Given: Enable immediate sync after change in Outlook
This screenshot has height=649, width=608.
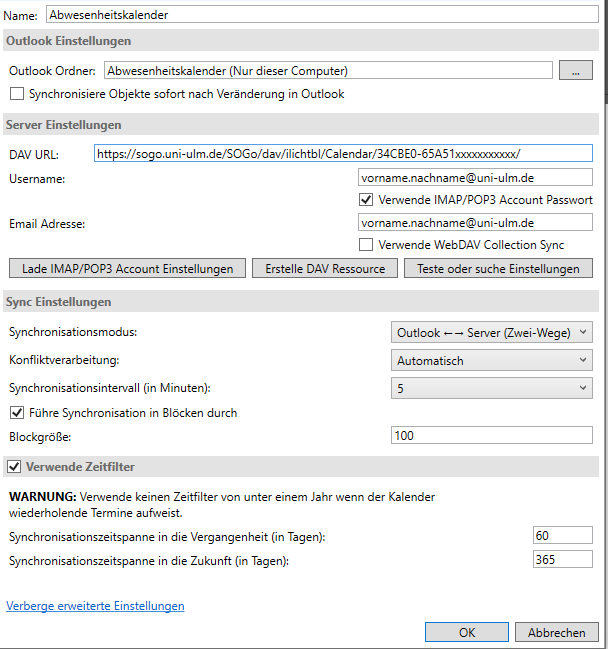Looking at the screenshot, I should click(x=17, y=94).
